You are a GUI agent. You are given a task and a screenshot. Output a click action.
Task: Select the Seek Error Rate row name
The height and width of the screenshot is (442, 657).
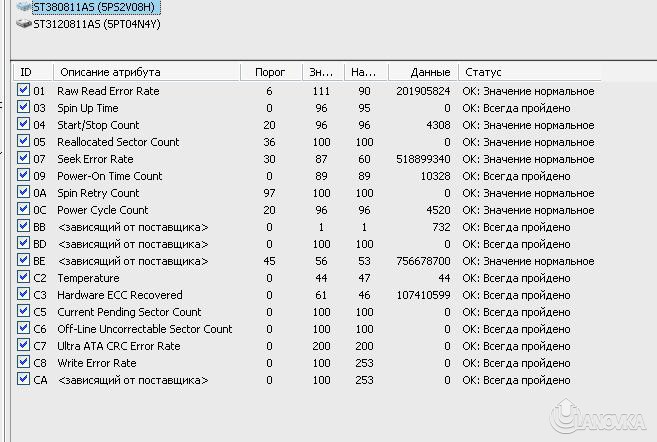click(95, 159)
